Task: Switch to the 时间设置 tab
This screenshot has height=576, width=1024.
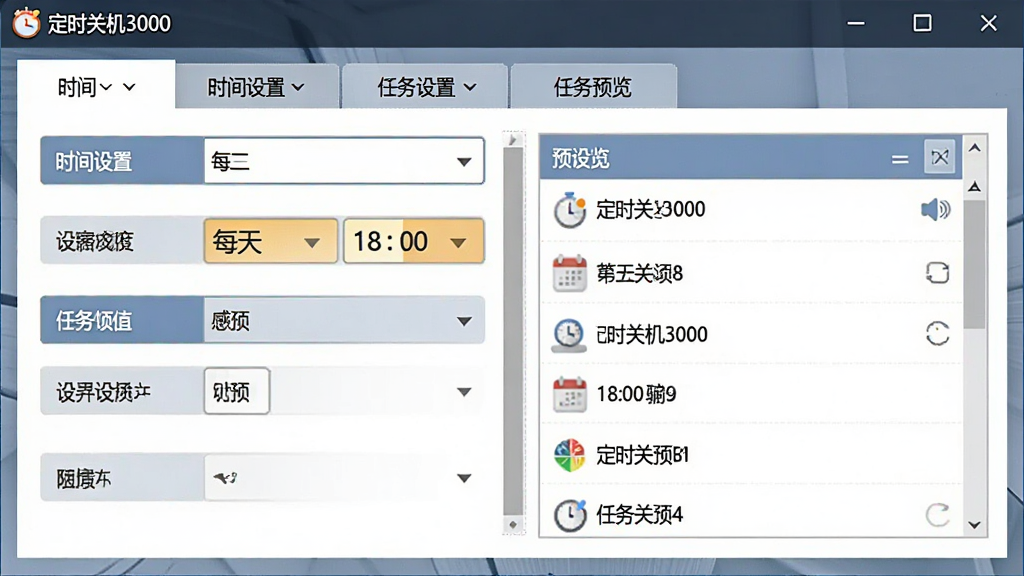Action: [x=256, y=87]
